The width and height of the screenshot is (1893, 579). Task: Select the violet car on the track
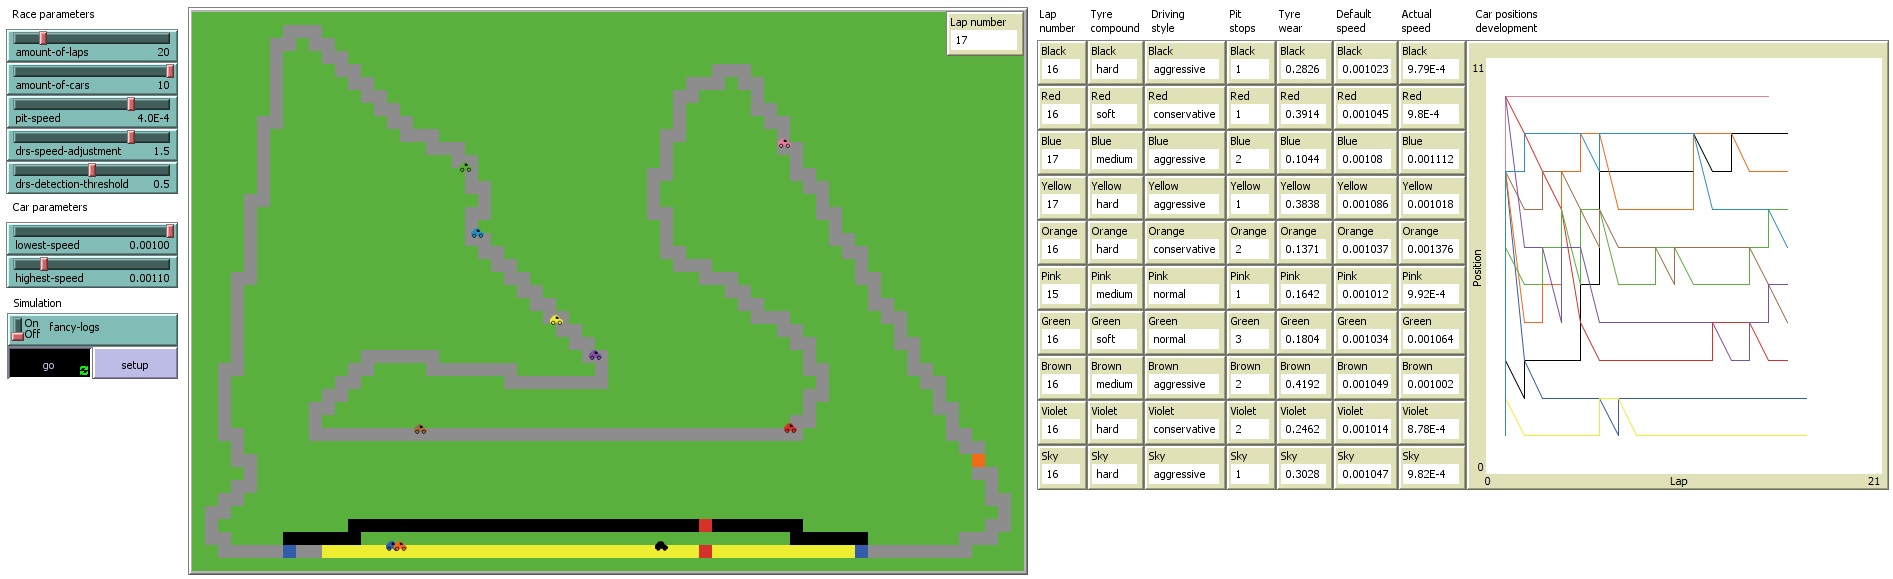595,355
